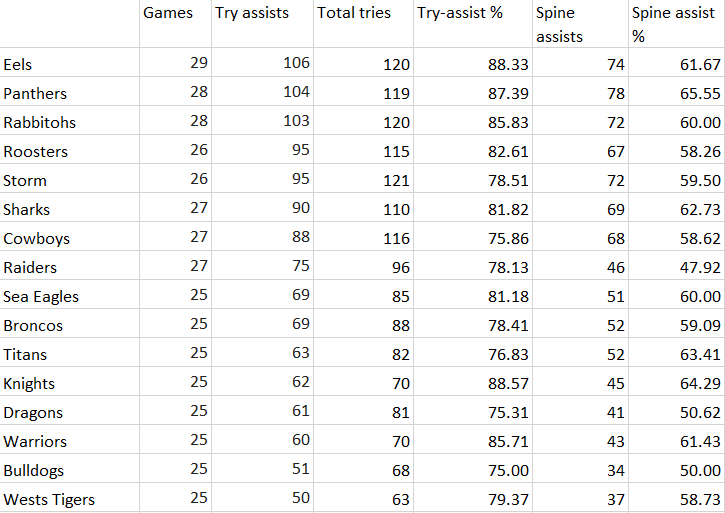Click the Knights try-assist percentage 88.57
Image resolution: width=725 pixels, height=513 pixels.
point(502,384)
